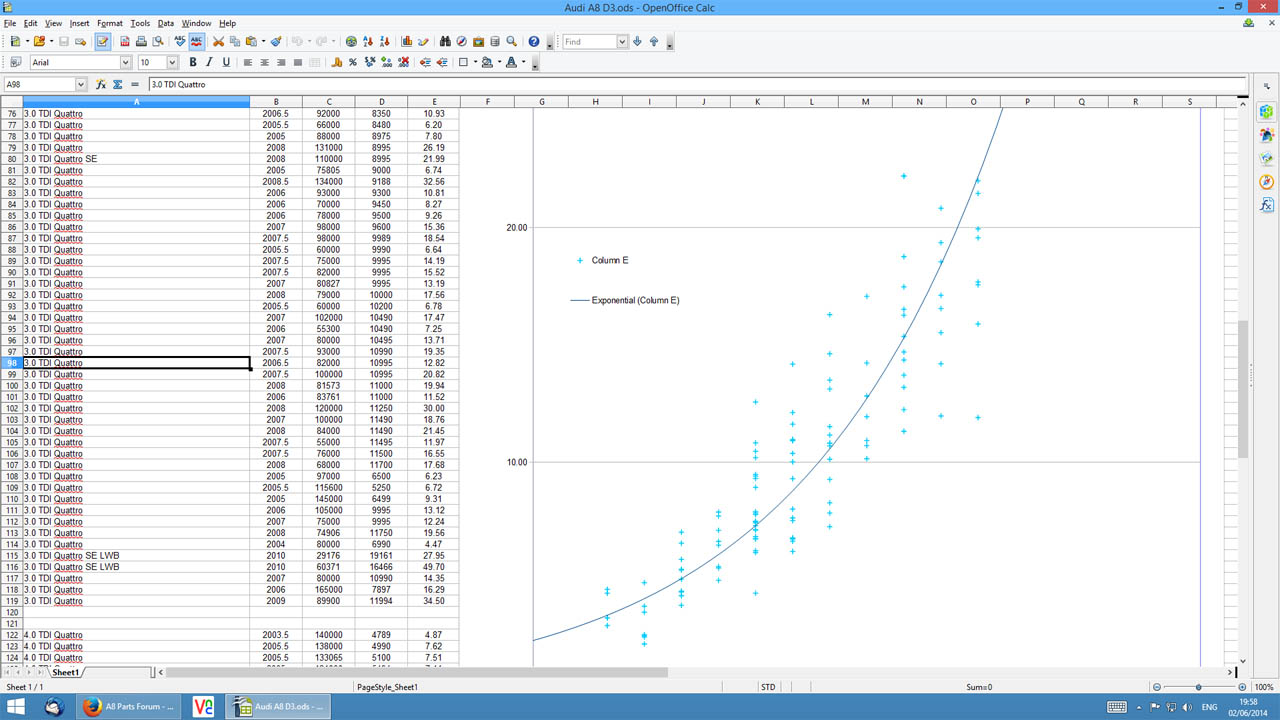Click the Zoom magnifier icon

[x=511, y=42]
